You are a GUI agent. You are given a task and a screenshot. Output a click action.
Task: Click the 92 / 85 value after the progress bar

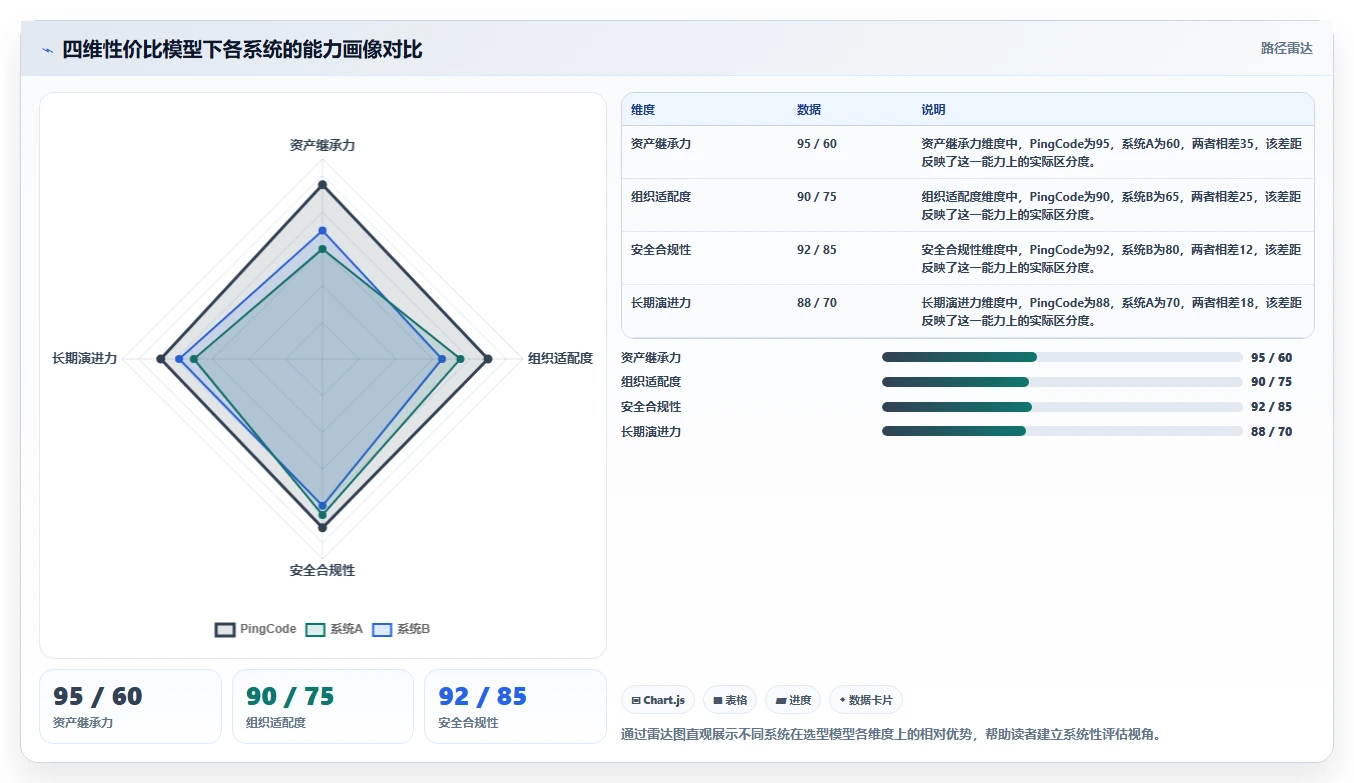pyautogui.click(x=1271, y=407)
